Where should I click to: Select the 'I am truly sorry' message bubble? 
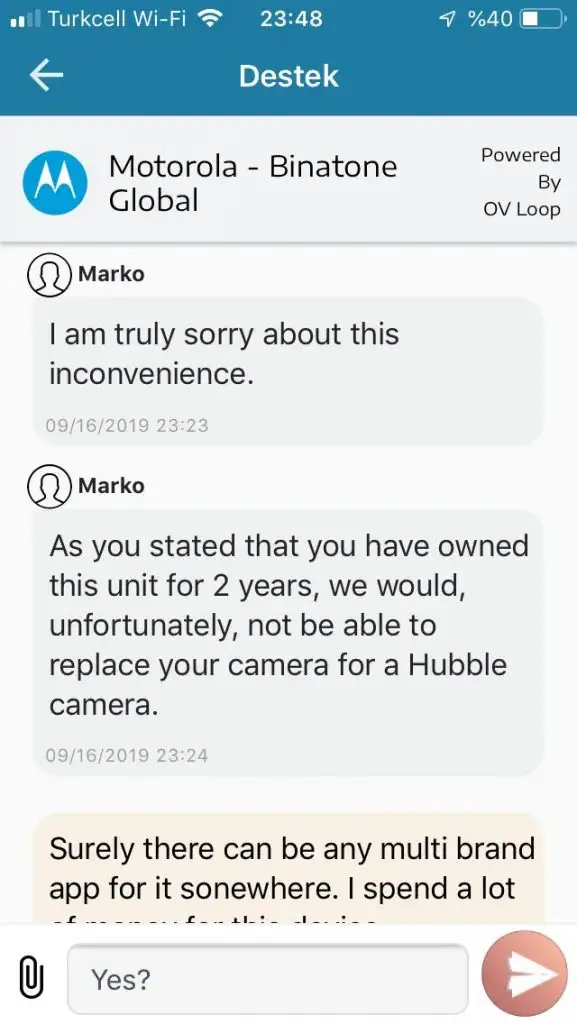pos(288,371)
